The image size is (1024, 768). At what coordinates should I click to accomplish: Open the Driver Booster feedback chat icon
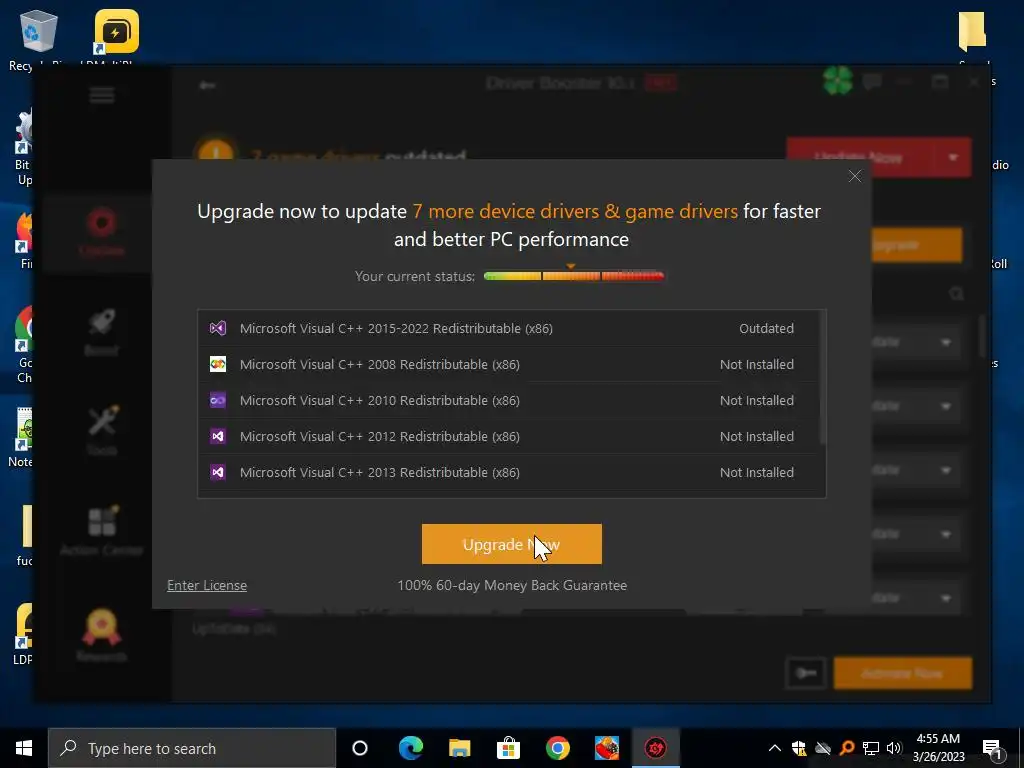pos(872,82)
